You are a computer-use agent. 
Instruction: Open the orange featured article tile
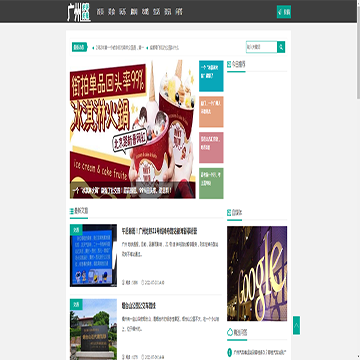211,112
